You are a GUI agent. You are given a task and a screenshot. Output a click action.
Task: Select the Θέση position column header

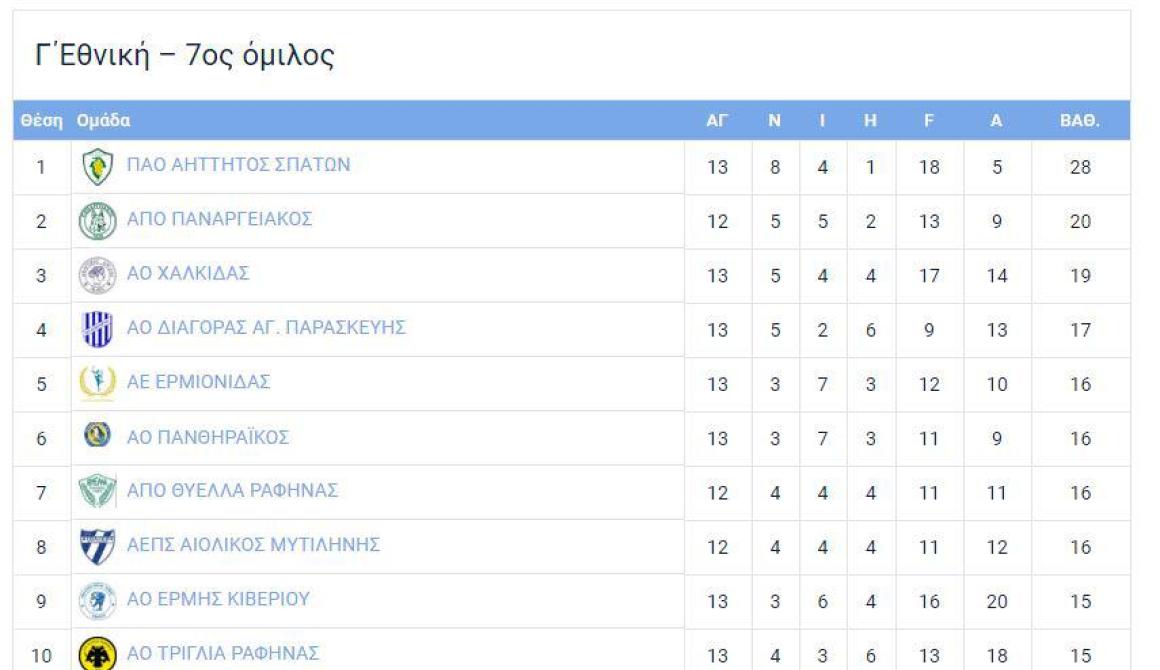[x=41, y=121]
